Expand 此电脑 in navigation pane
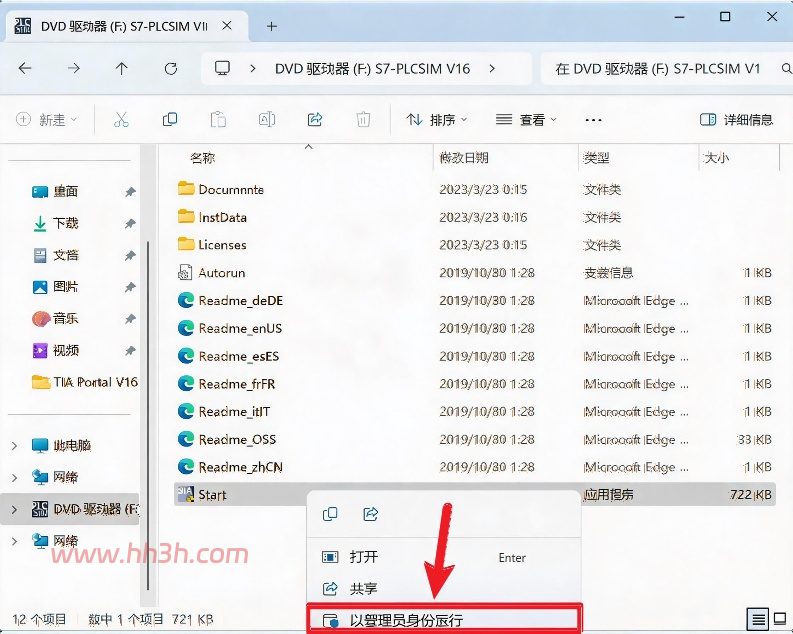 15,445
